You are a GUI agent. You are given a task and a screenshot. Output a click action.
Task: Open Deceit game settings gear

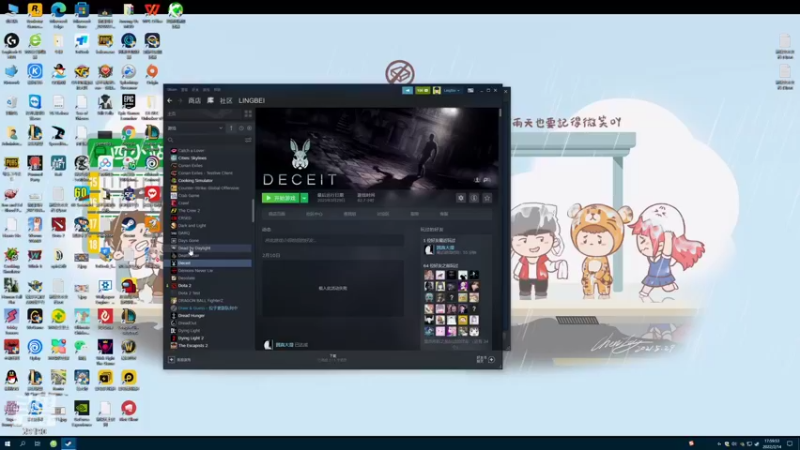tap(461, 198)
